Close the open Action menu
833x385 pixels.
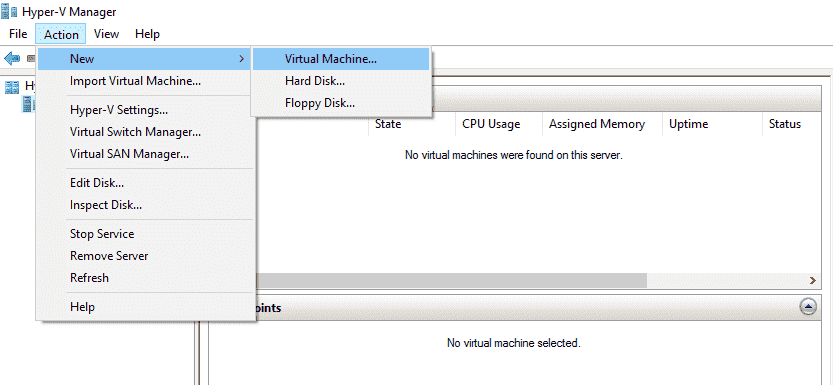point(61,35)
